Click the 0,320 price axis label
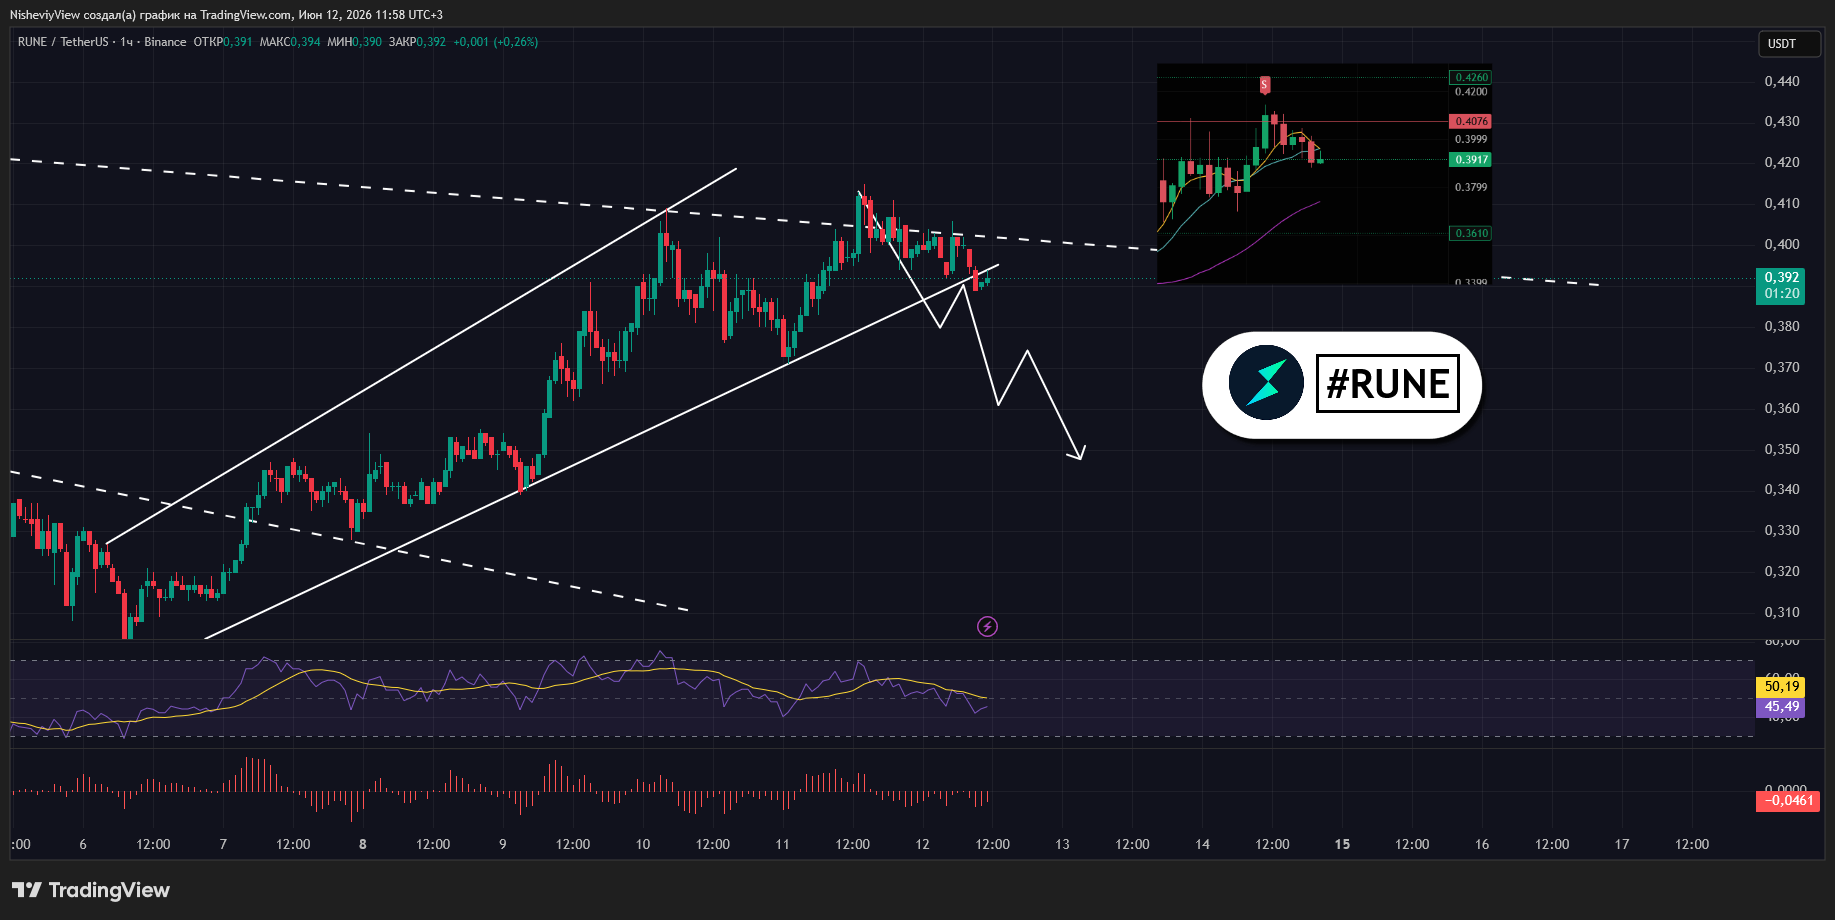Image resolution: width=1835 pixels, height=920 pixels. [1782, 572]
